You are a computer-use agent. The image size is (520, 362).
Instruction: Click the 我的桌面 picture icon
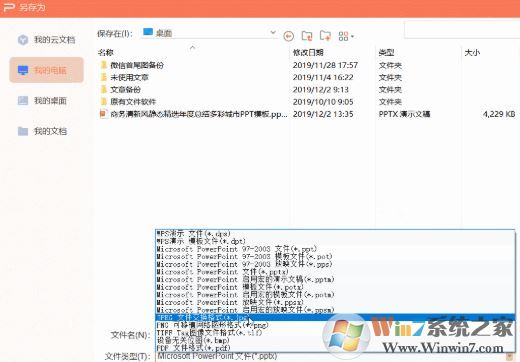[23, 101]
